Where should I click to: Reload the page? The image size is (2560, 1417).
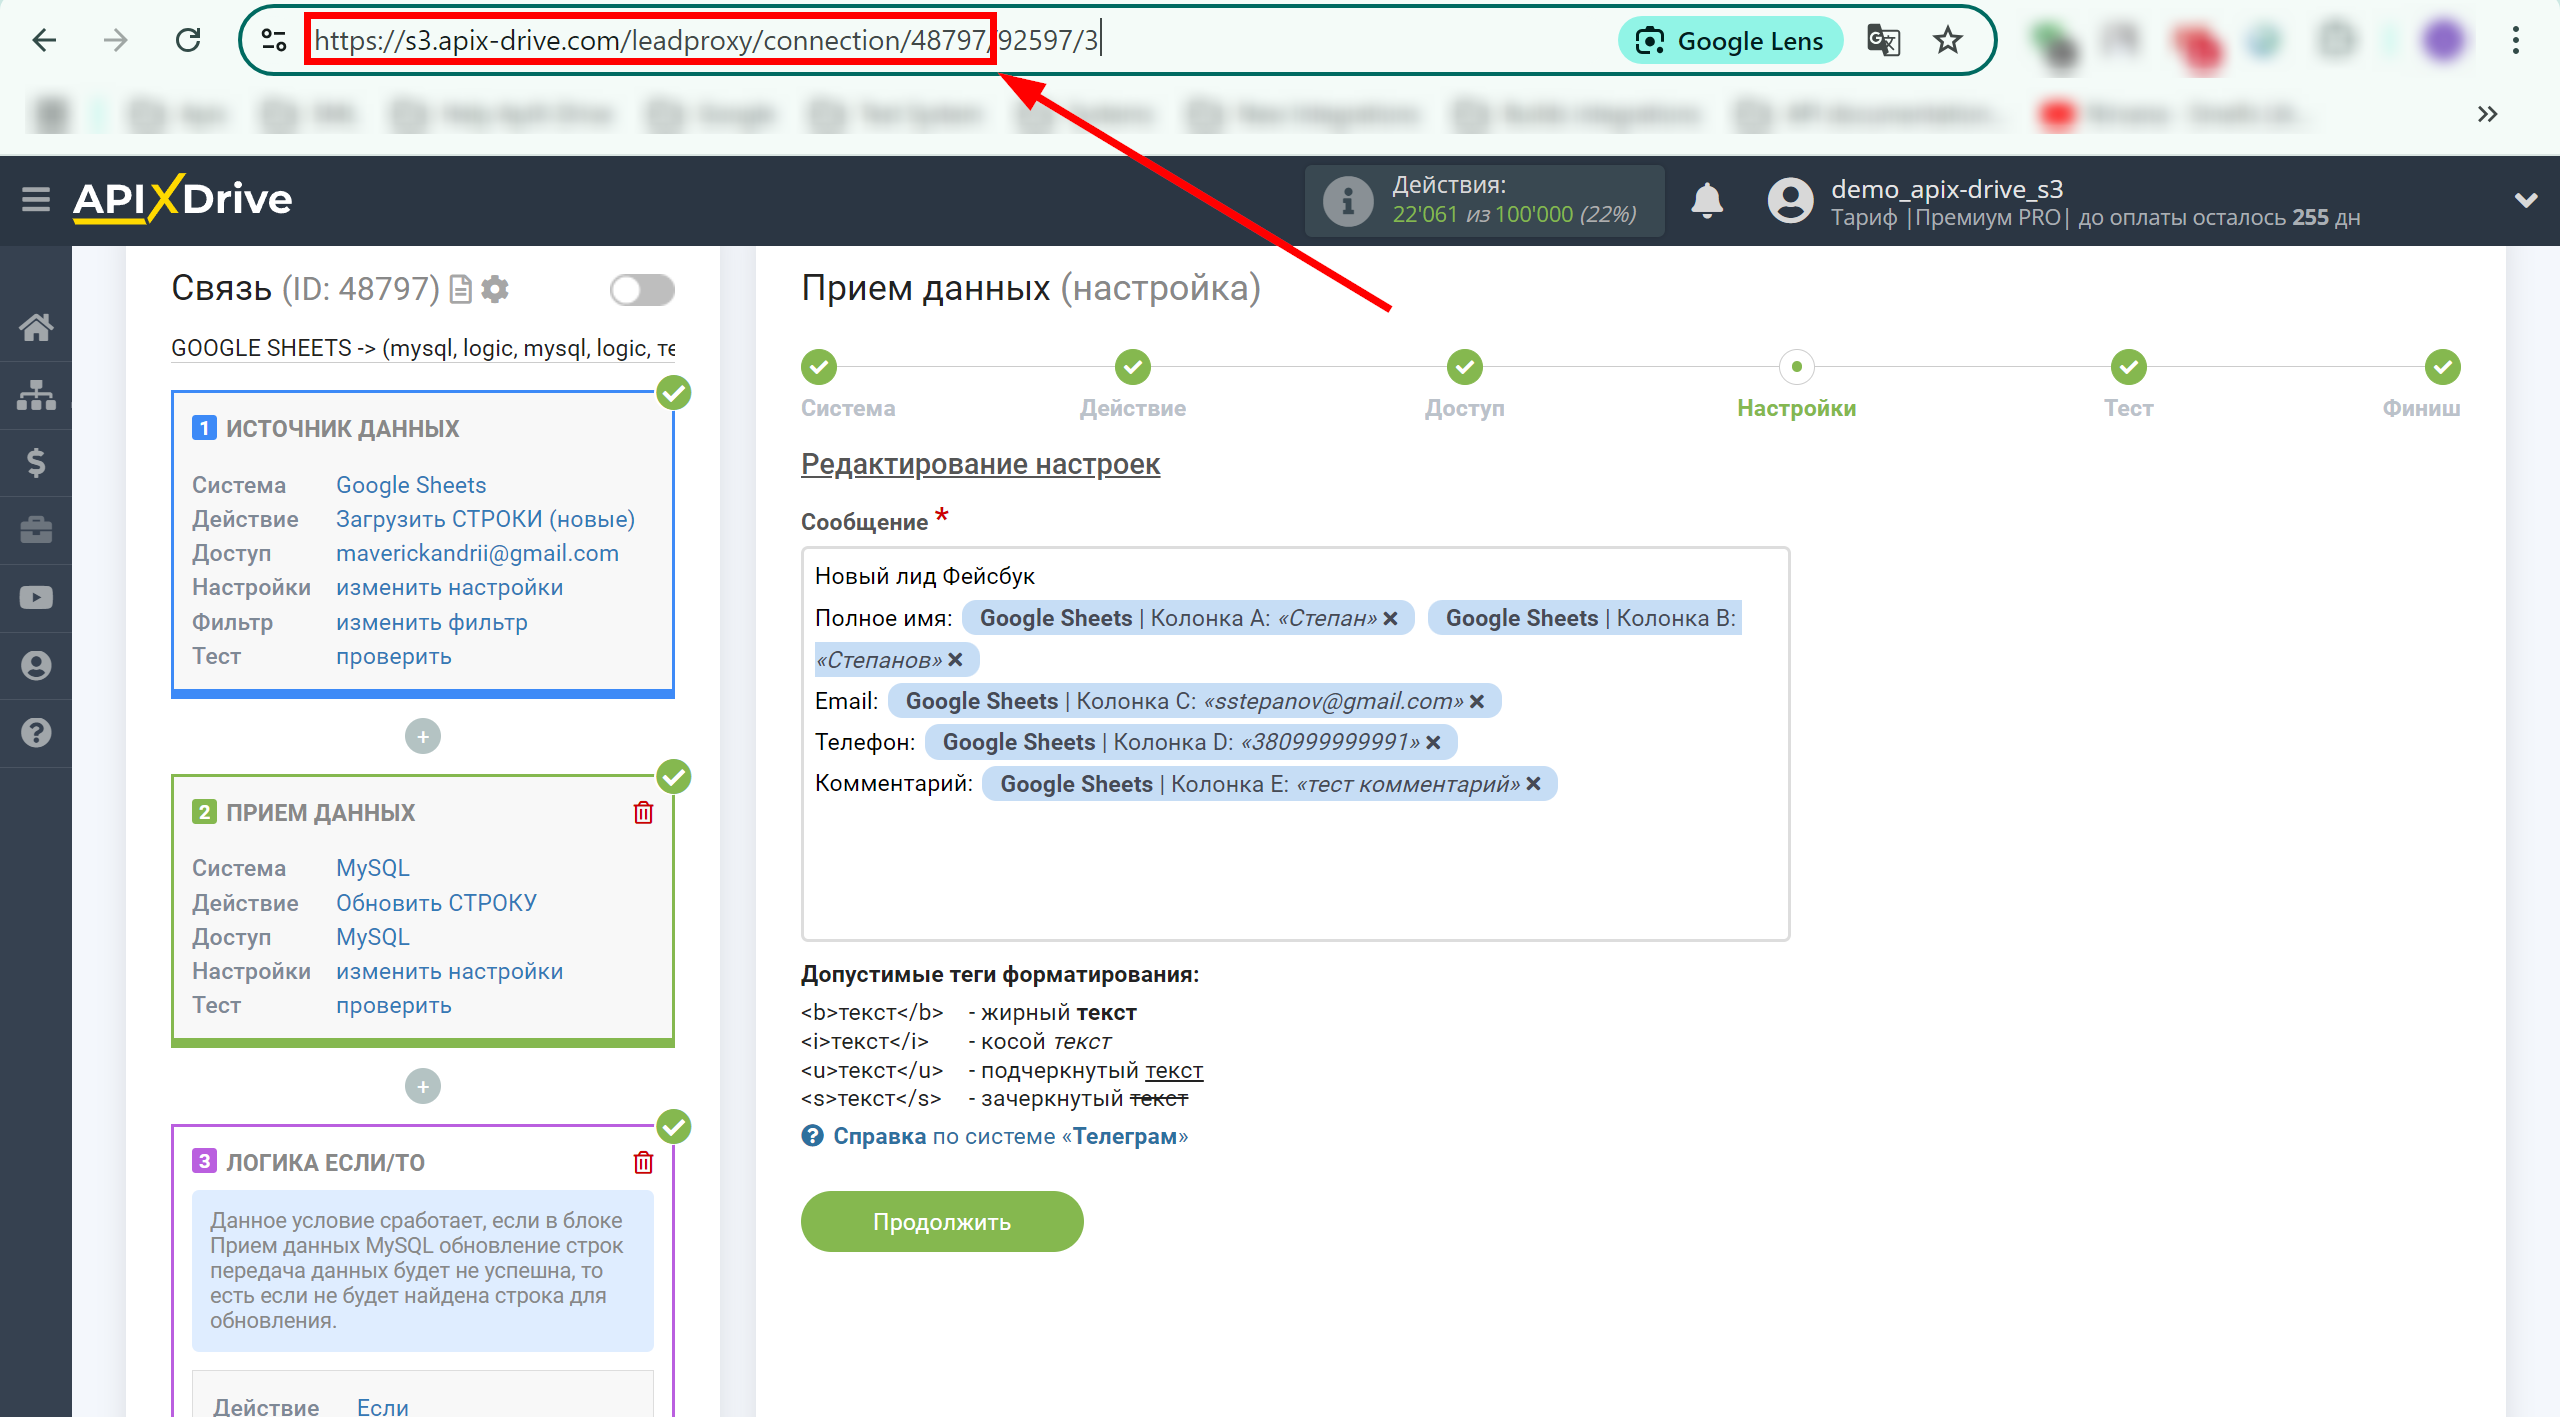[188, 40]
